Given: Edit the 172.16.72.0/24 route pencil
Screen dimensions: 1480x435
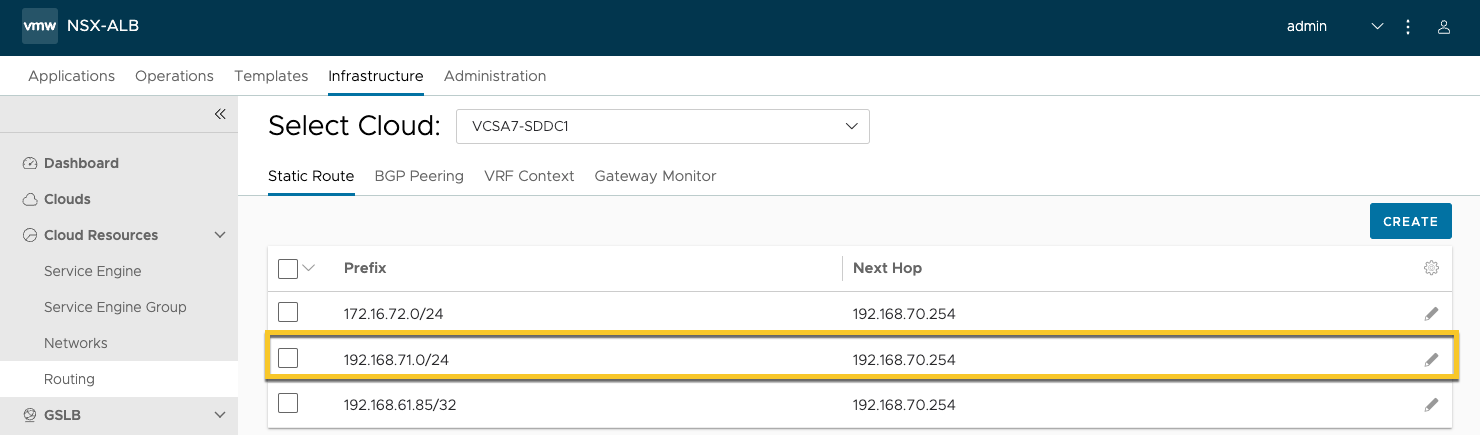Looking at the screenshot, I should [1431, 314].
